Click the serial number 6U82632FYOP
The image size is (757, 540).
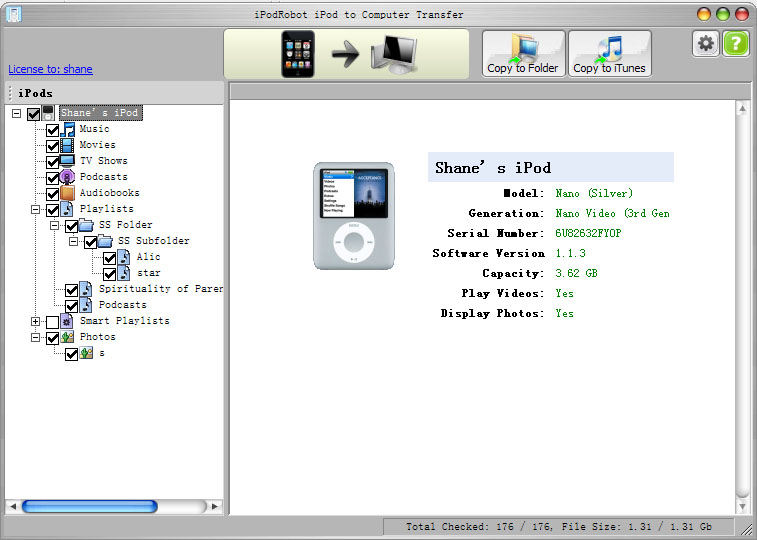pyautogui.click(x=588, y=234)
